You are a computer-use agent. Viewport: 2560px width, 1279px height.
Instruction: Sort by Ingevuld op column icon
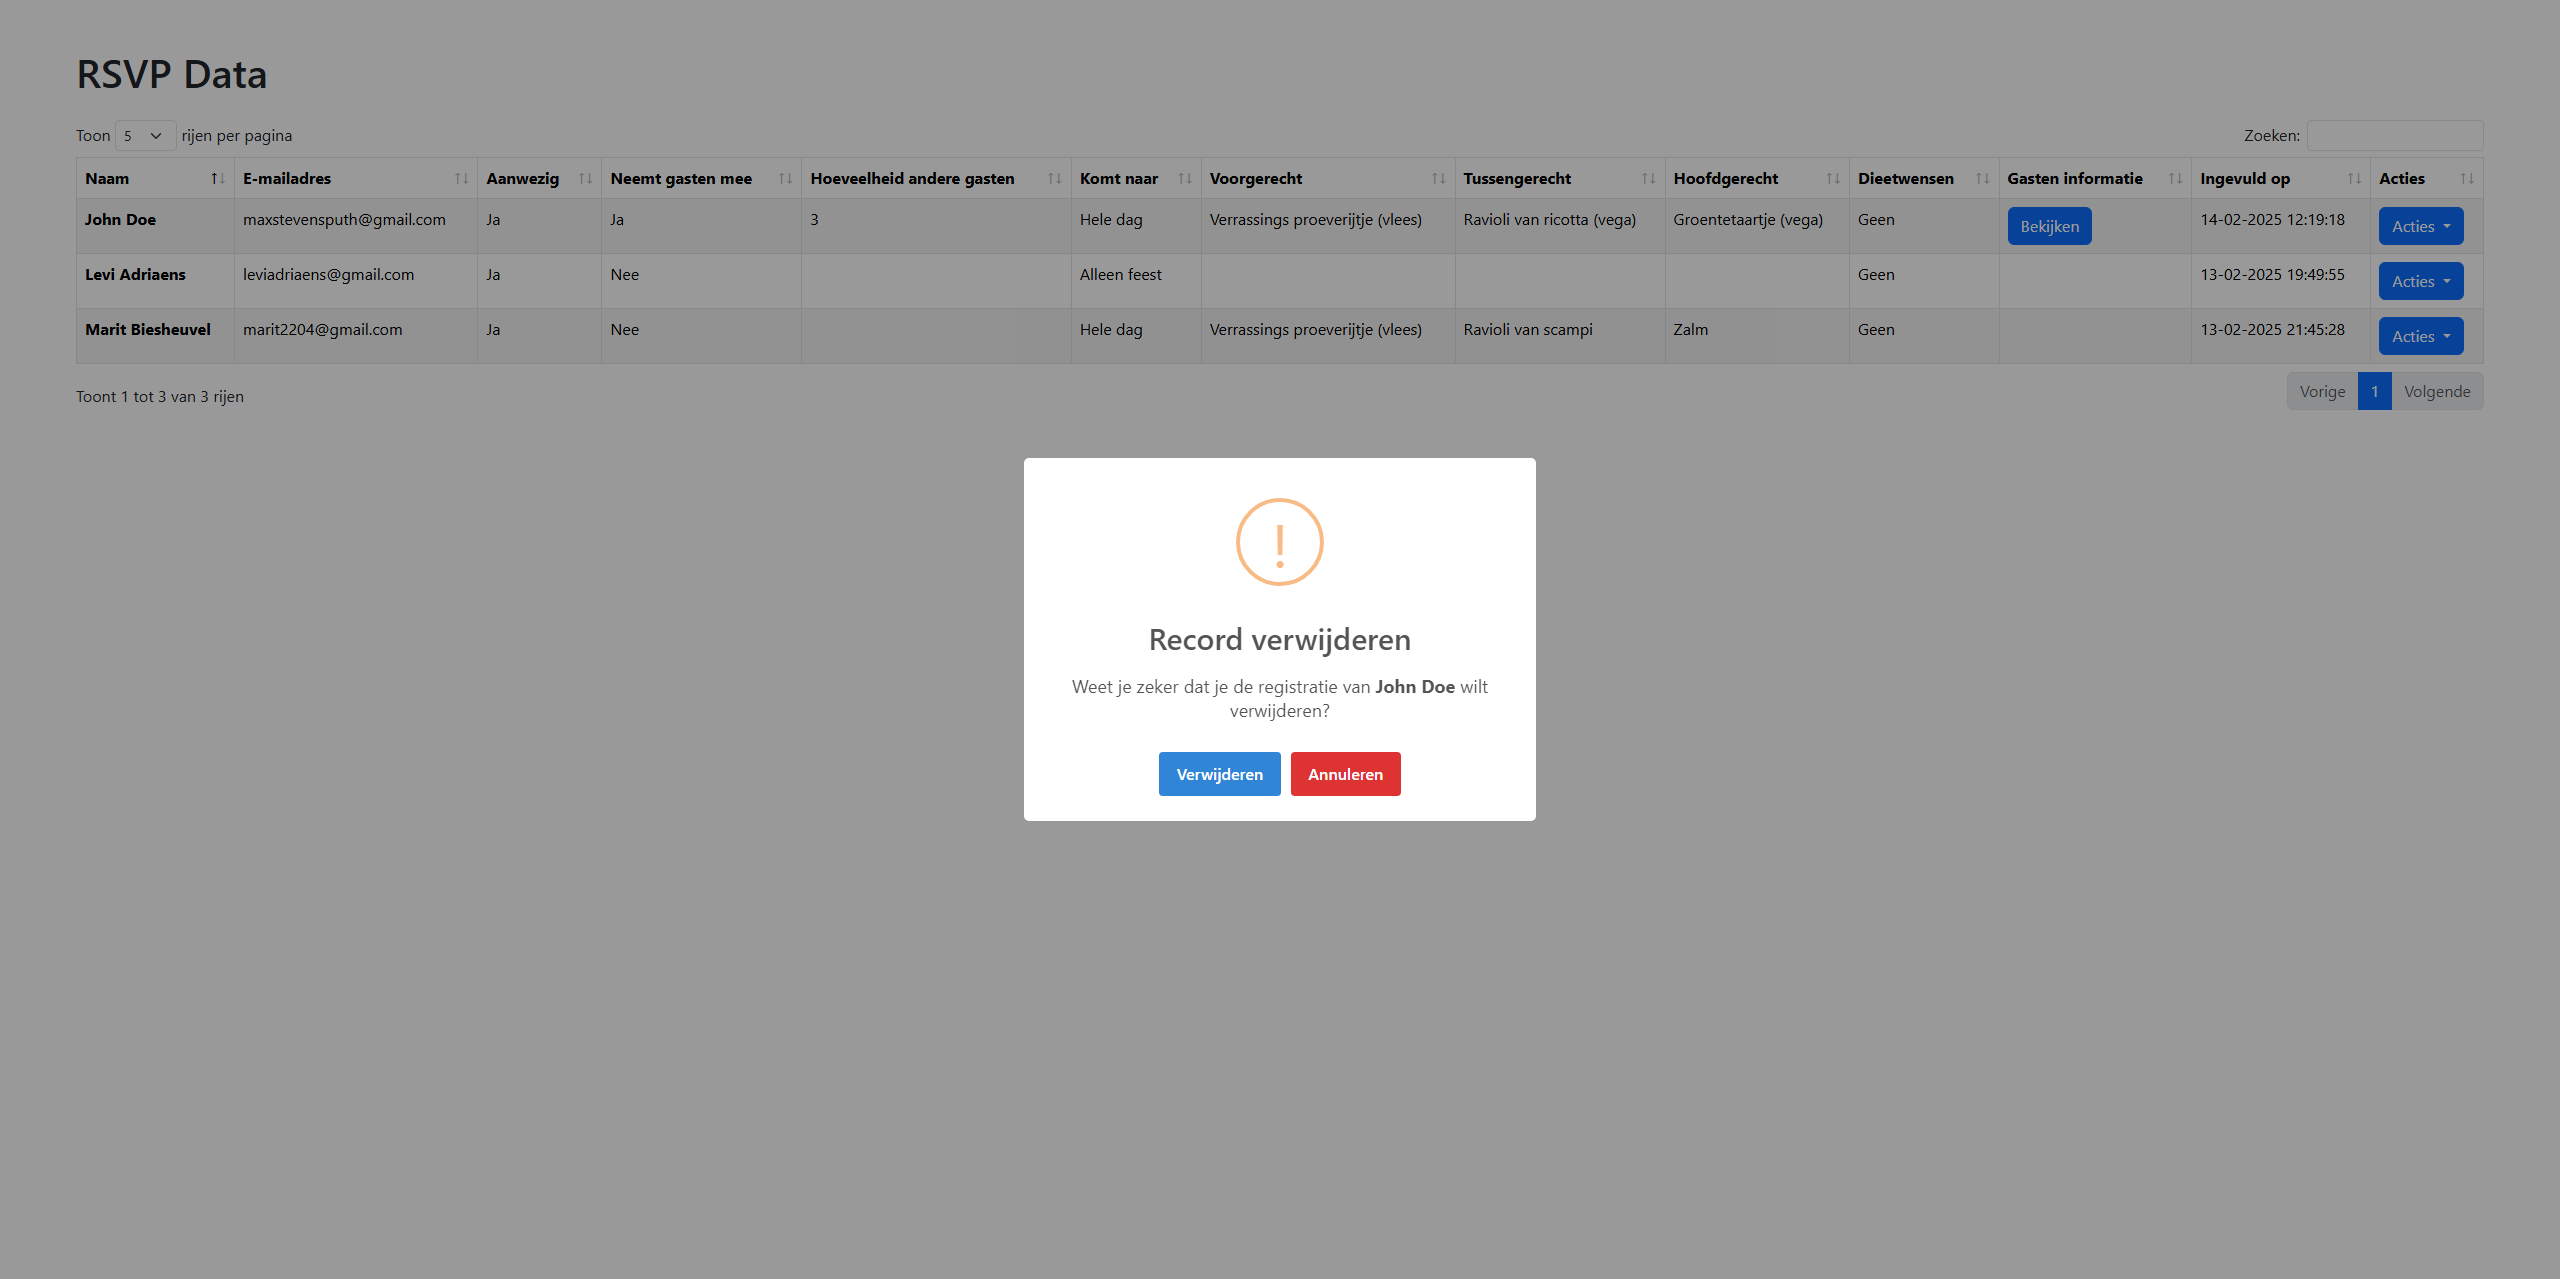tap(2354, 179)
